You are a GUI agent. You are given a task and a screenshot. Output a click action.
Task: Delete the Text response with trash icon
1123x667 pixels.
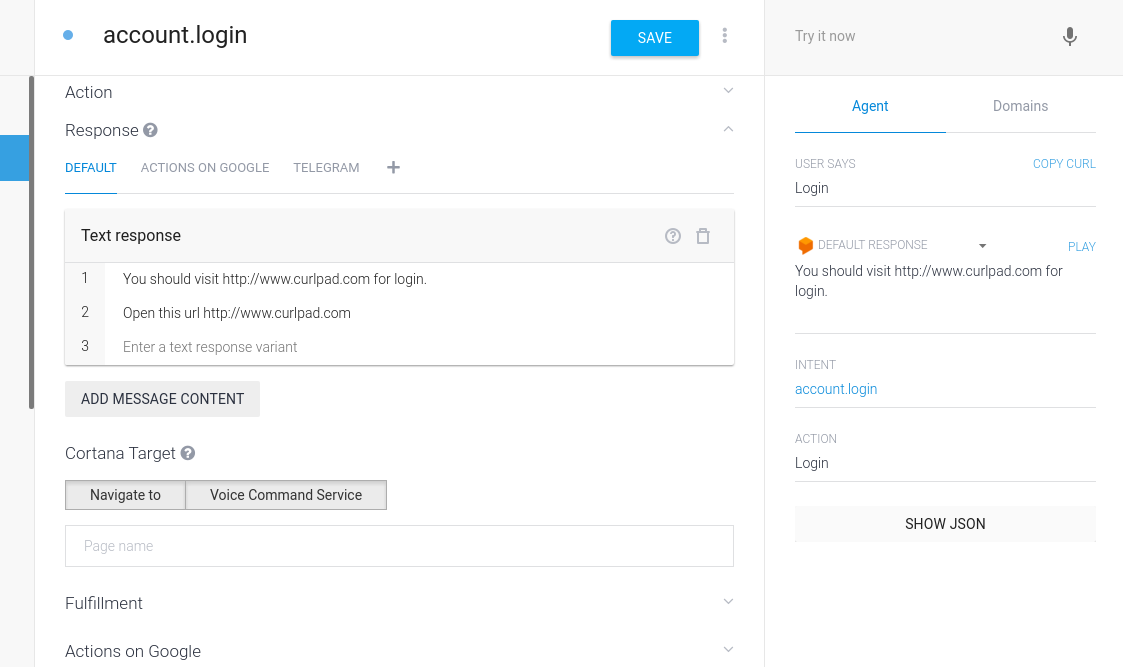pos(703,236)
